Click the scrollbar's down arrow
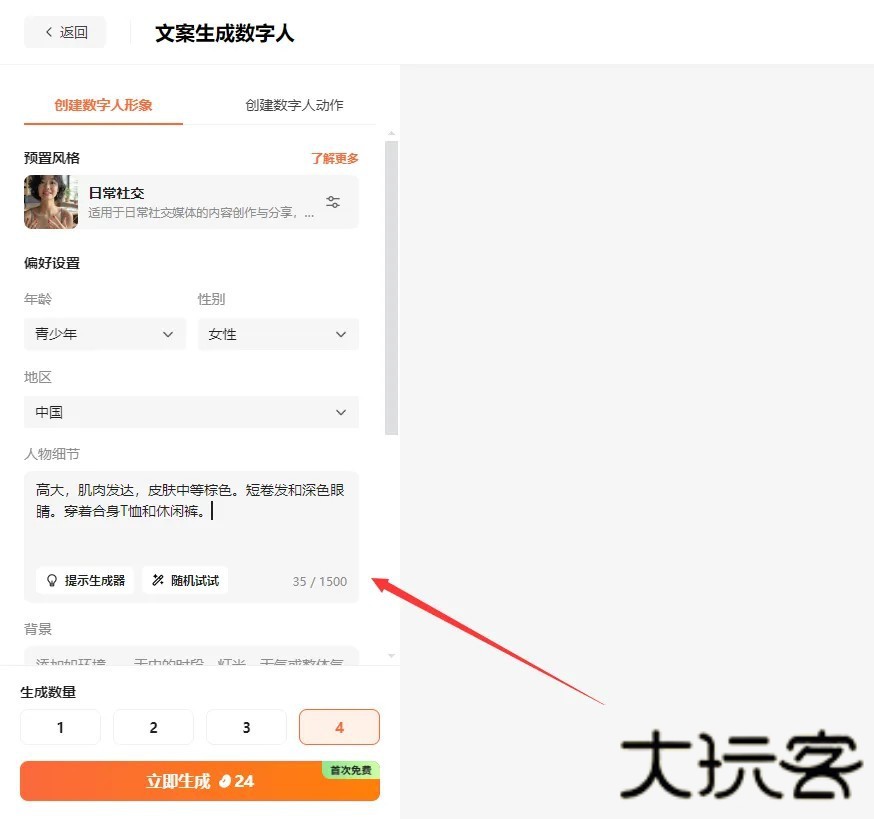This screenshot has width=874, height=819. [391, 656]
